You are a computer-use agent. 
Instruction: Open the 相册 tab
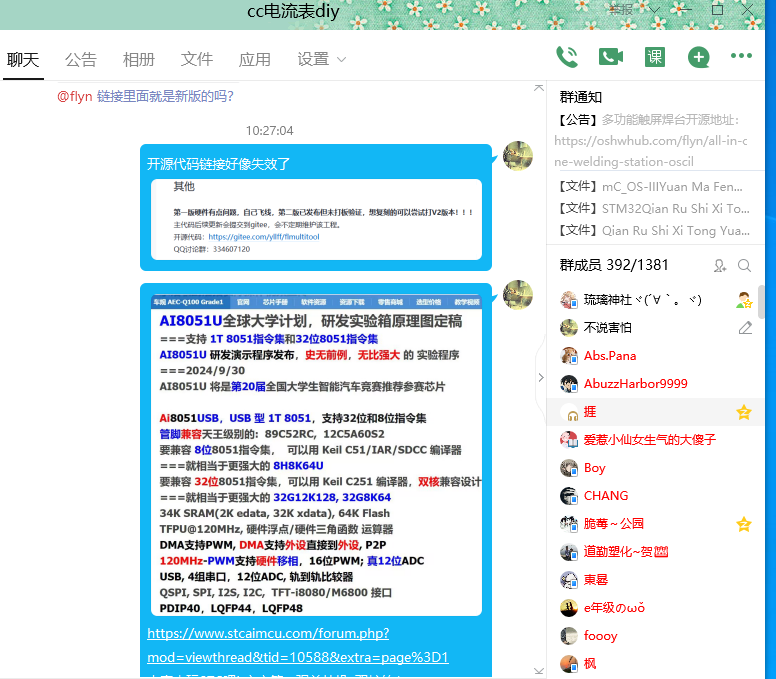click(139, 60)
